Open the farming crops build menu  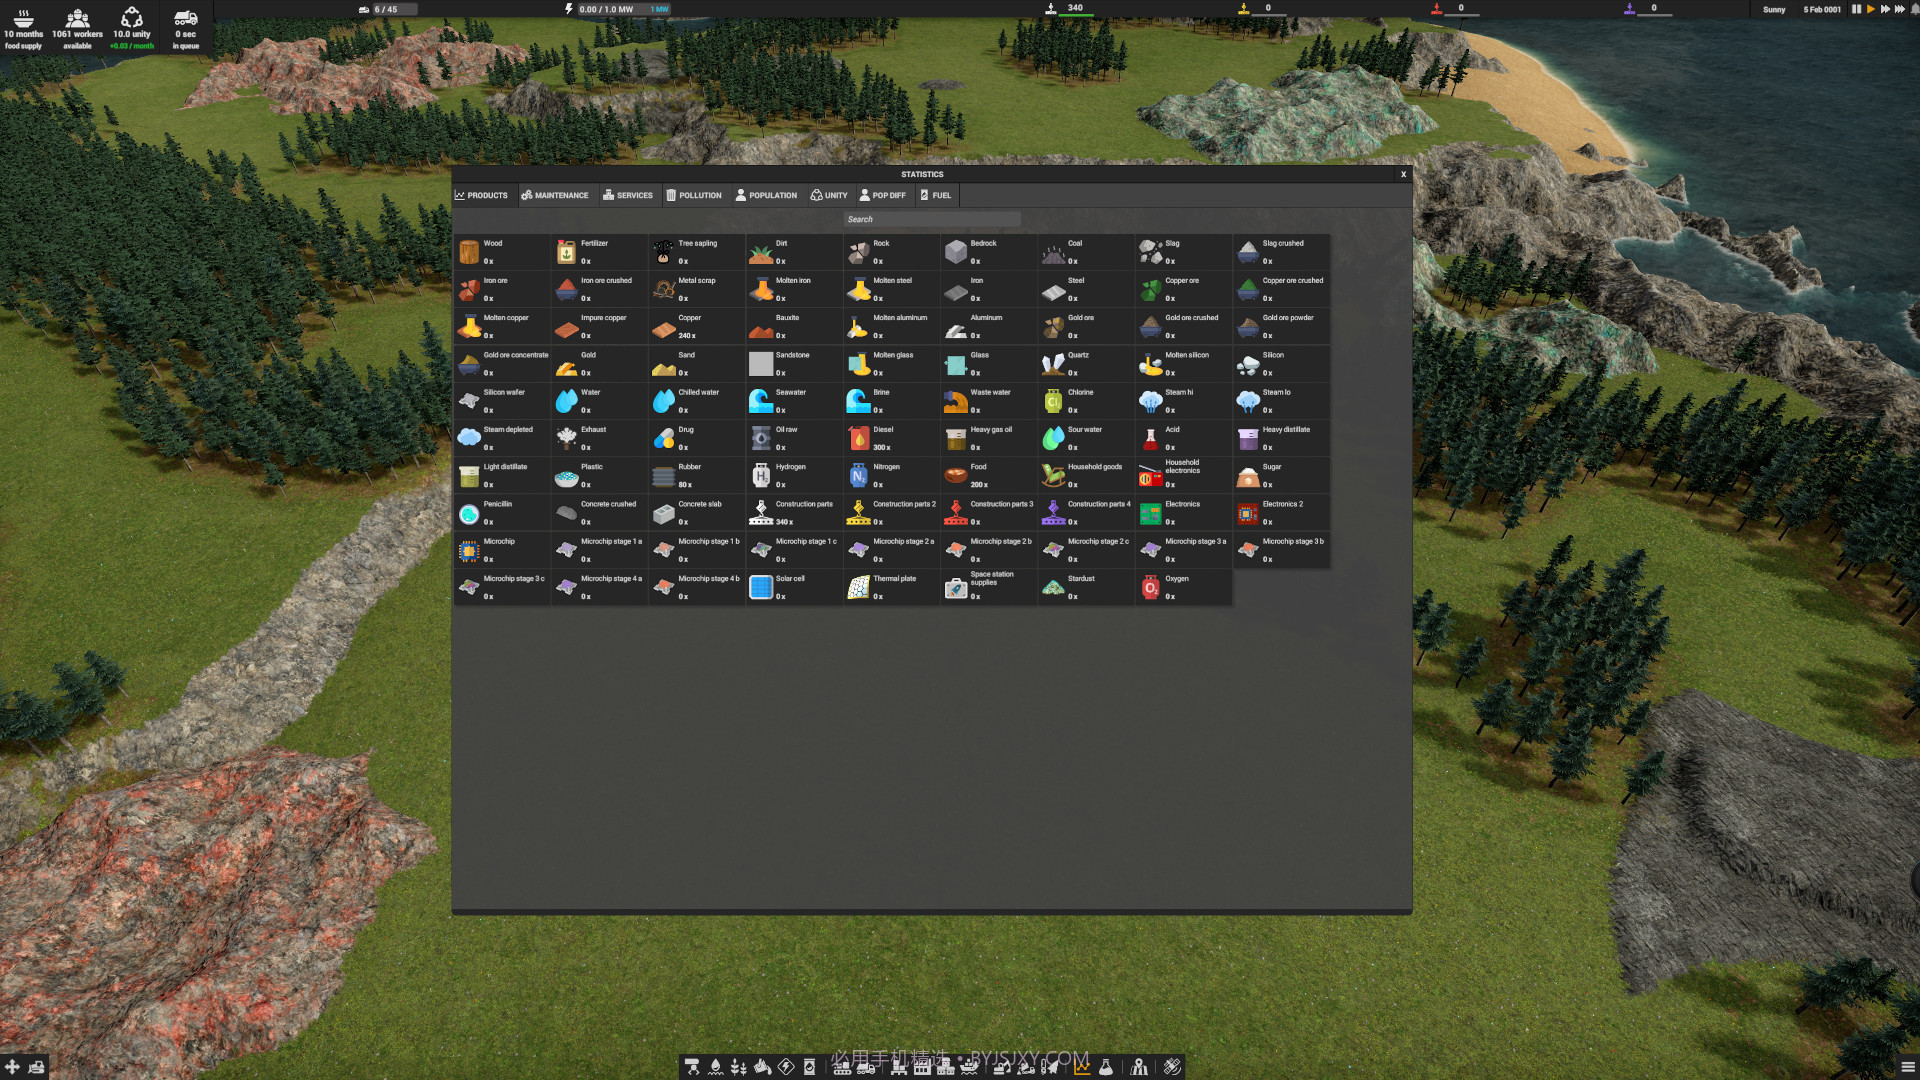(x=739, y=1067)
